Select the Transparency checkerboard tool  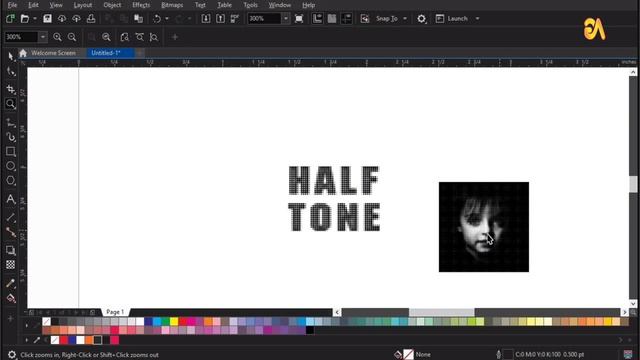tap(11, 265)
